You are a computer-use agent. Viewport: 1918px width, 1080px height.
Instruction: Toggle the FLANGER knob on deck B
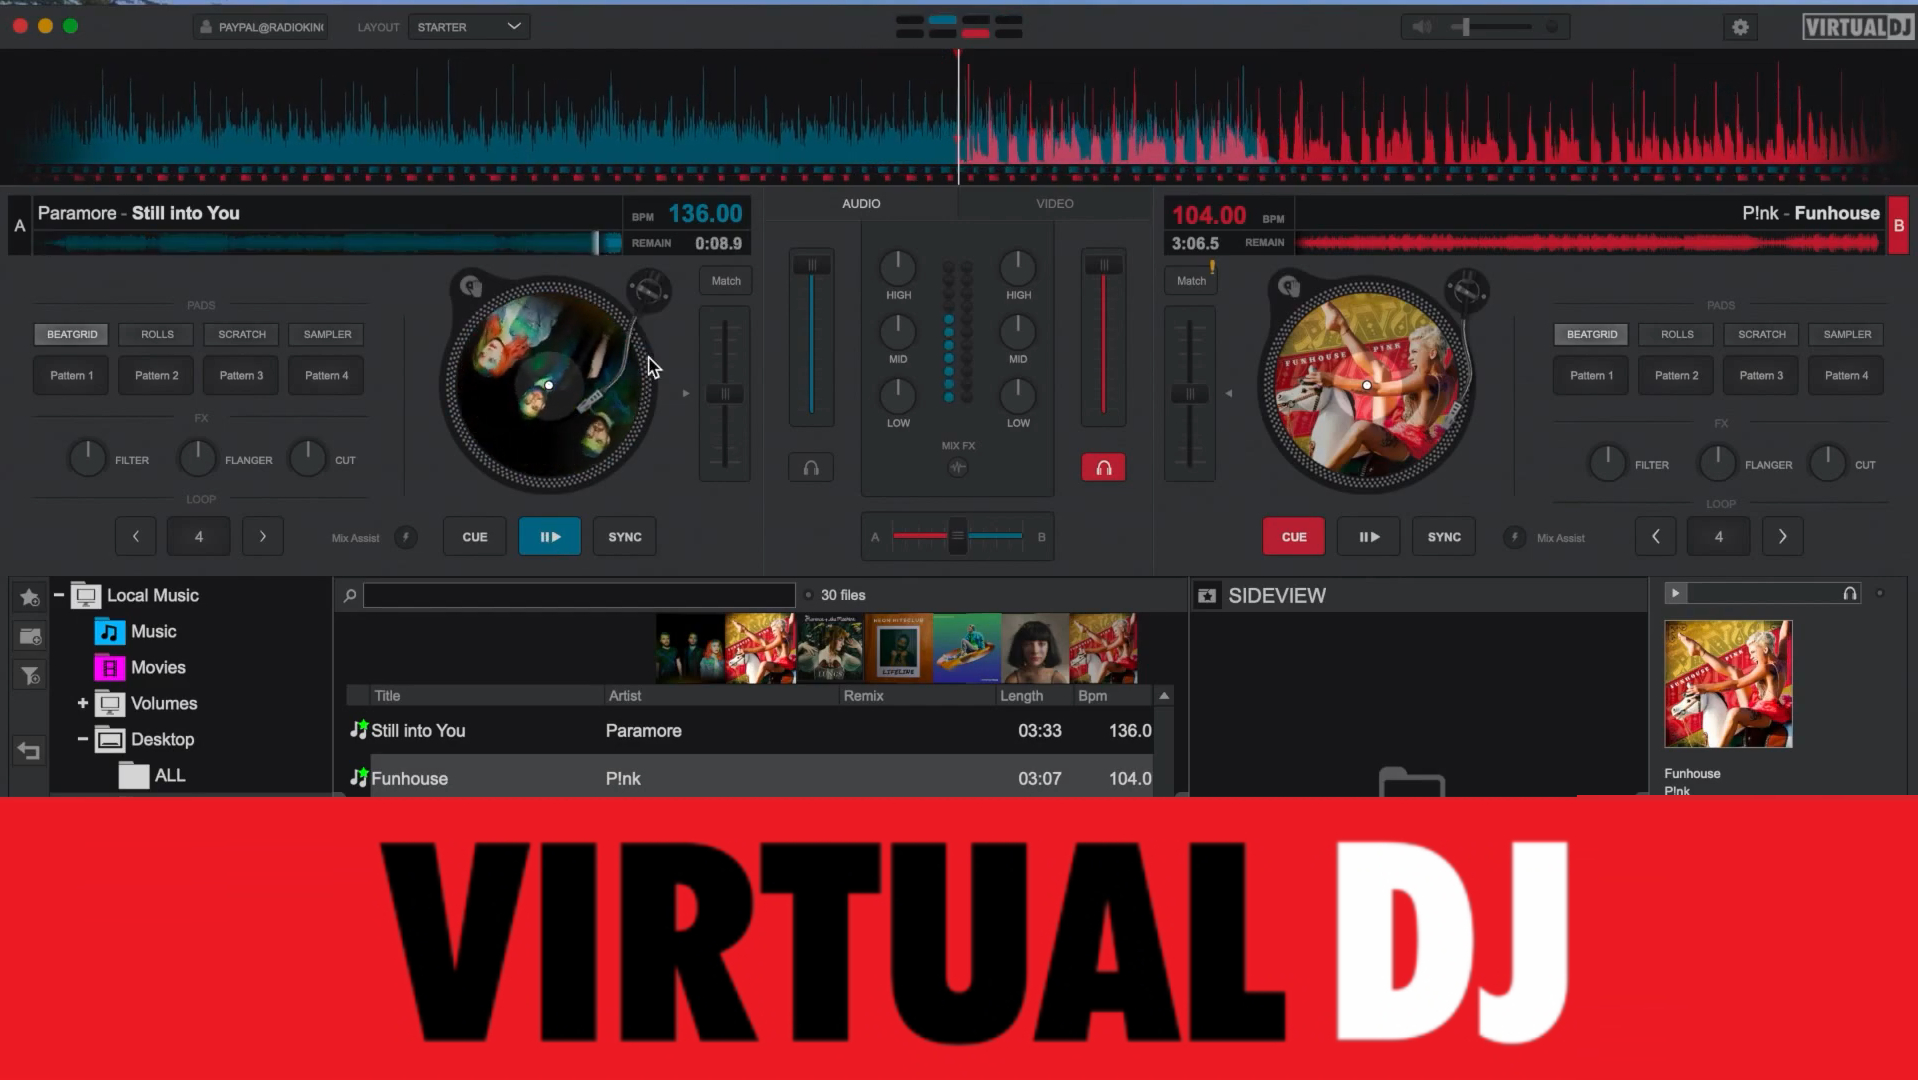(1717, 463)
